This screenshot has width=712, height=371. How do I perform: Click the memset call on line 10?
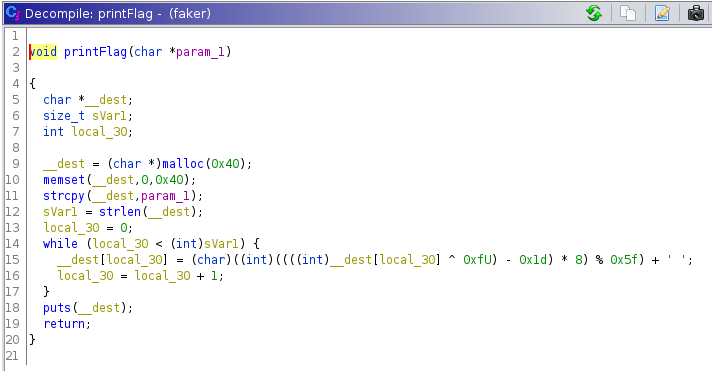[x=64, y=179]
